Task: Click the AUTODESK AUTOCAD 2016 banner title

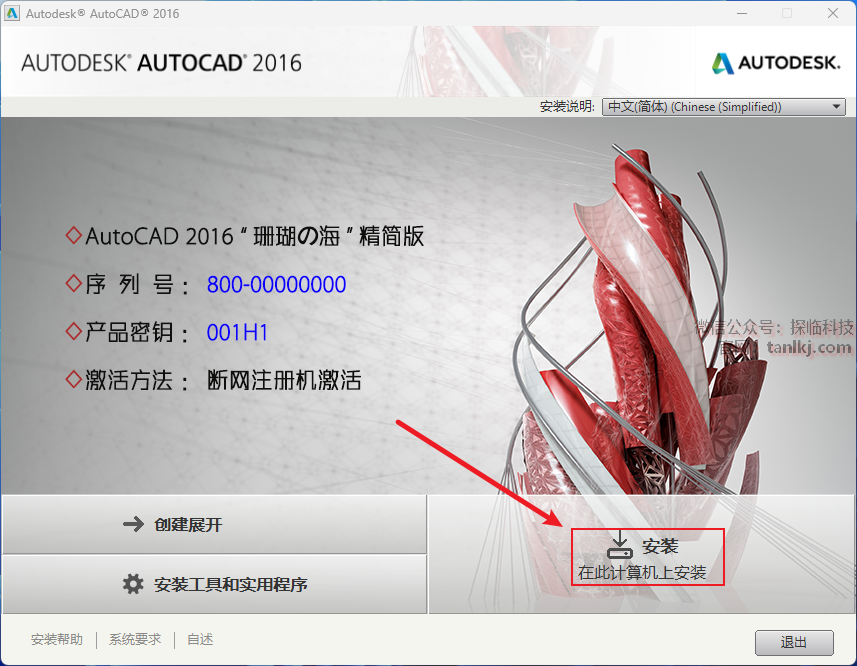Action: (x=162, y=63)
